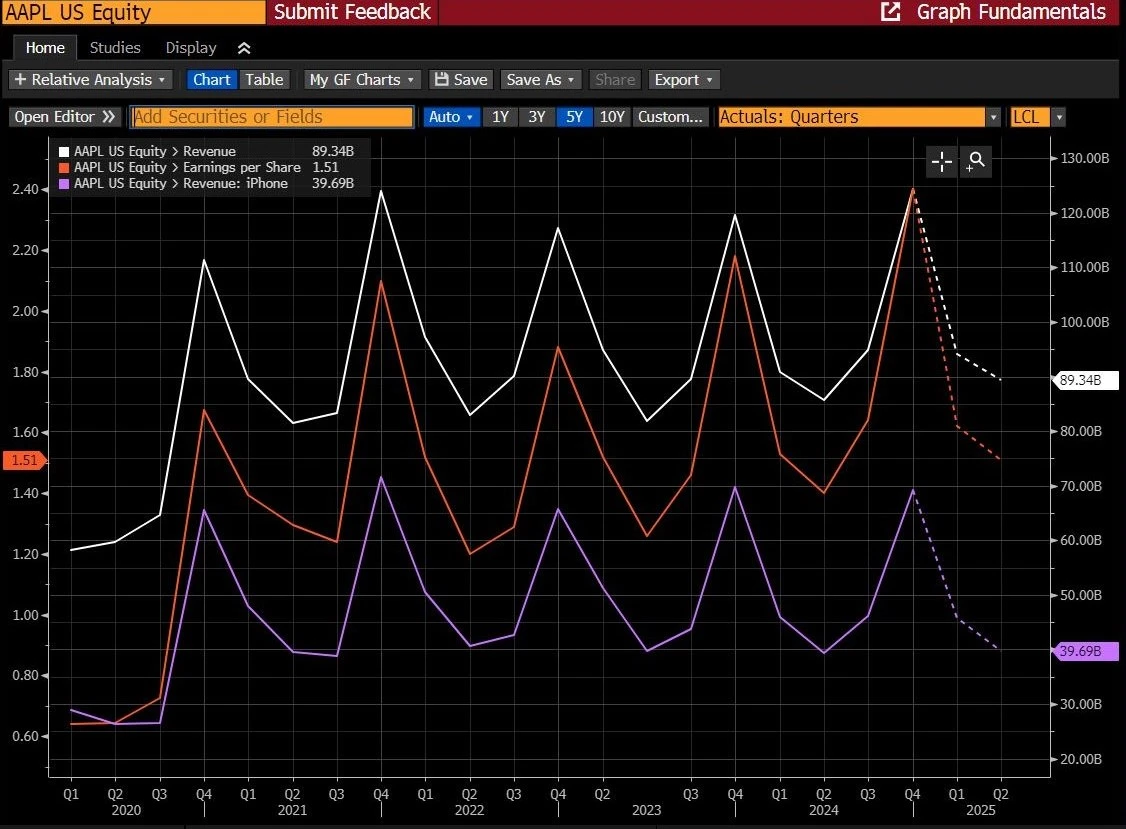Viewport: 1126px width, 829px height.
Task: Click the pop-out icon beside Graph Fundamentals
Action: 889,12
